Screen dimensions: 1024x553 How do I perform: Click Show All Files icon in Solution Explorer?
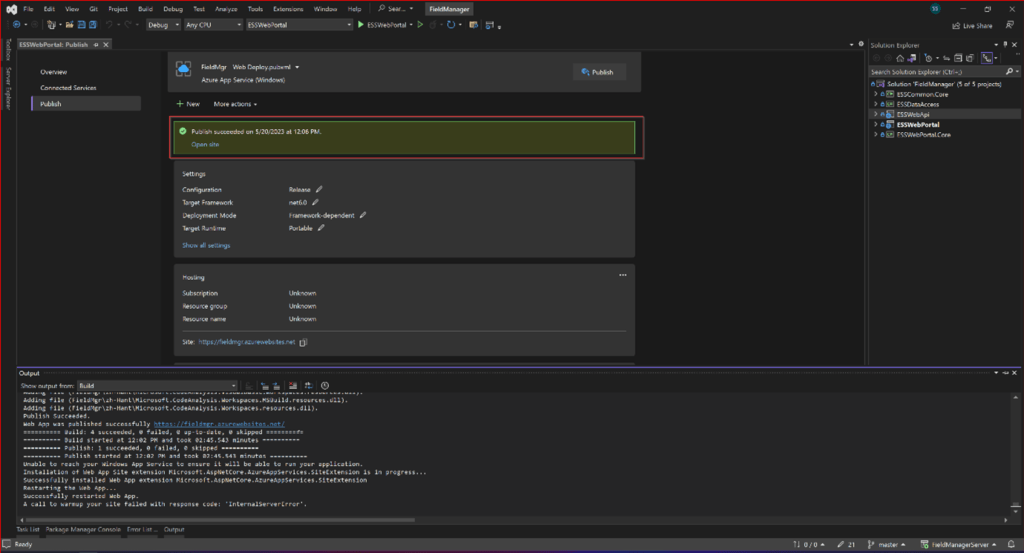tap(970, 58)
